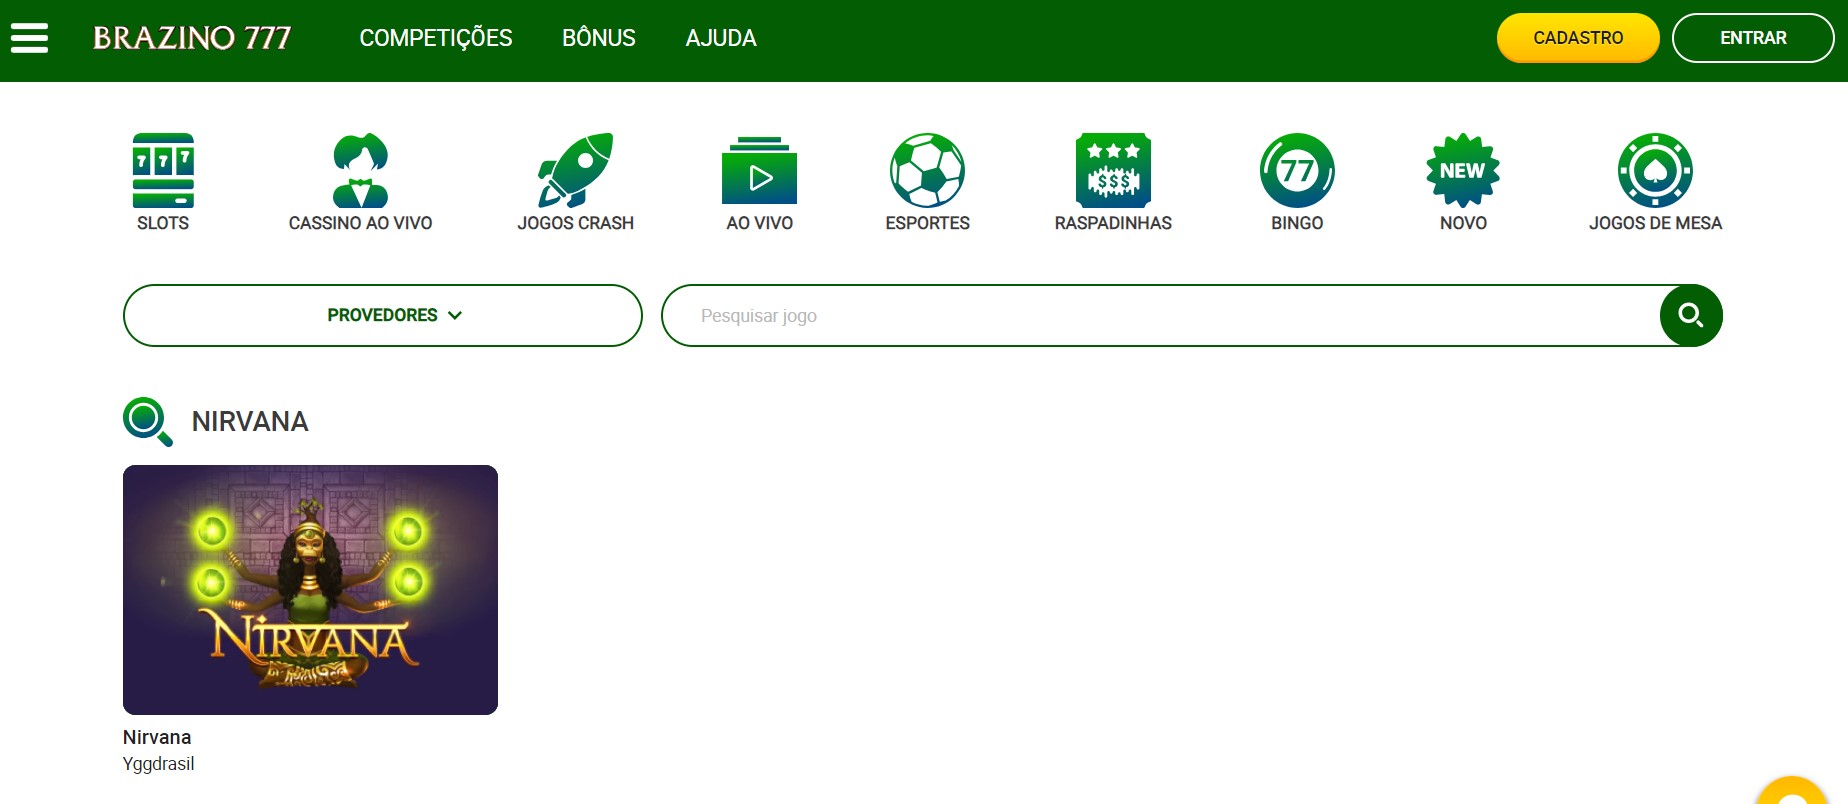Click the Cadastro button
Viewport: 1848px width, 804px height.
[x=1578, y=38]
